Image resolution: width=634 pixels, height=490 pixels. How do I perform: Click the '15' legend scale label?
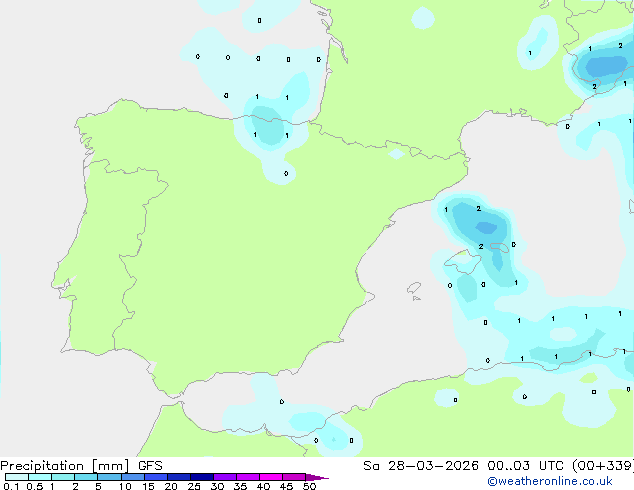pos(148,486)
